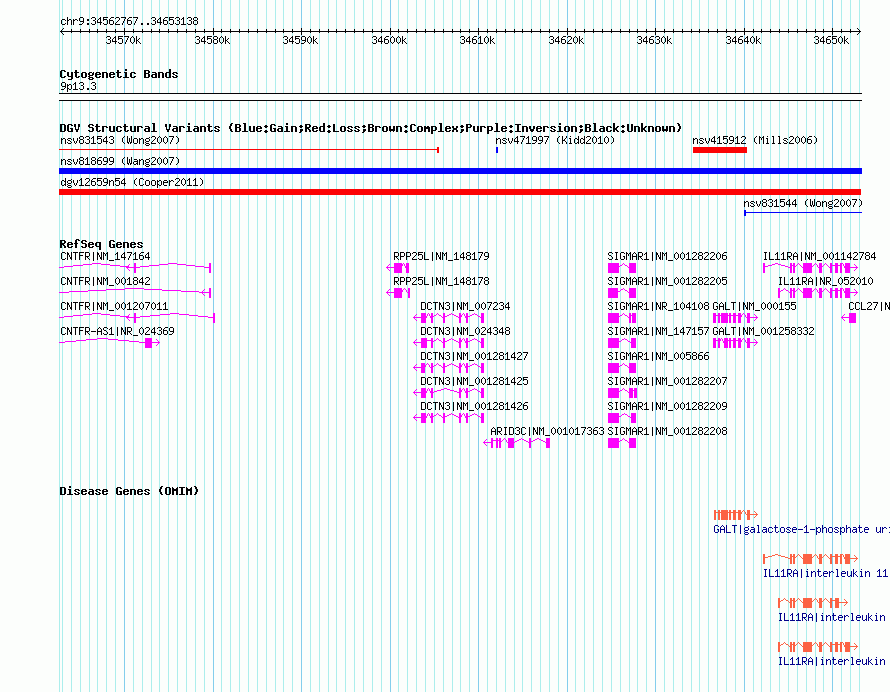Image resolution: width=890 pixels, height=692 pixels.
Task: Open IL11RA|NM_001142784 gene label
Action: pos(819,257)
